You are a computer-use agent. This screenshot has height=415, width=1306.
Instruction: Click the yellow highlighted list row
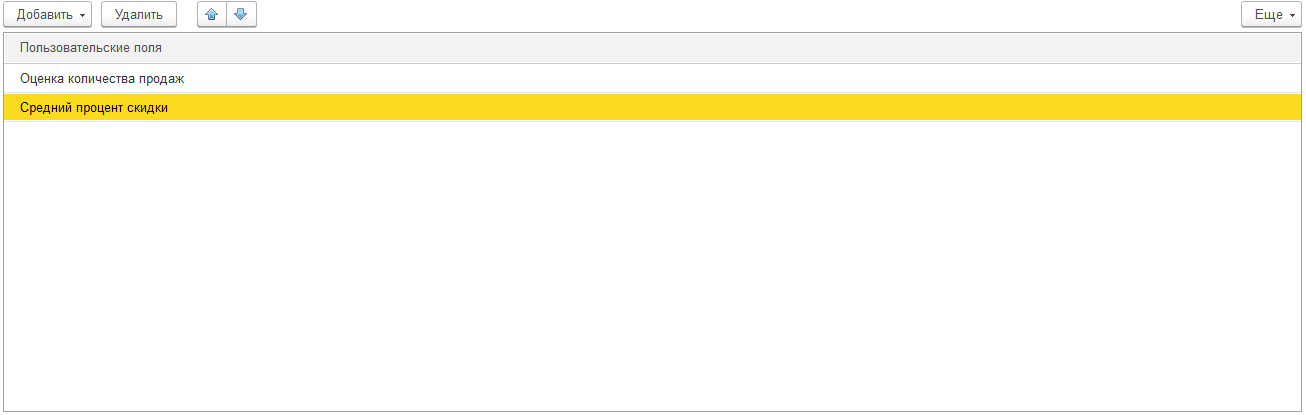(653, 107)
